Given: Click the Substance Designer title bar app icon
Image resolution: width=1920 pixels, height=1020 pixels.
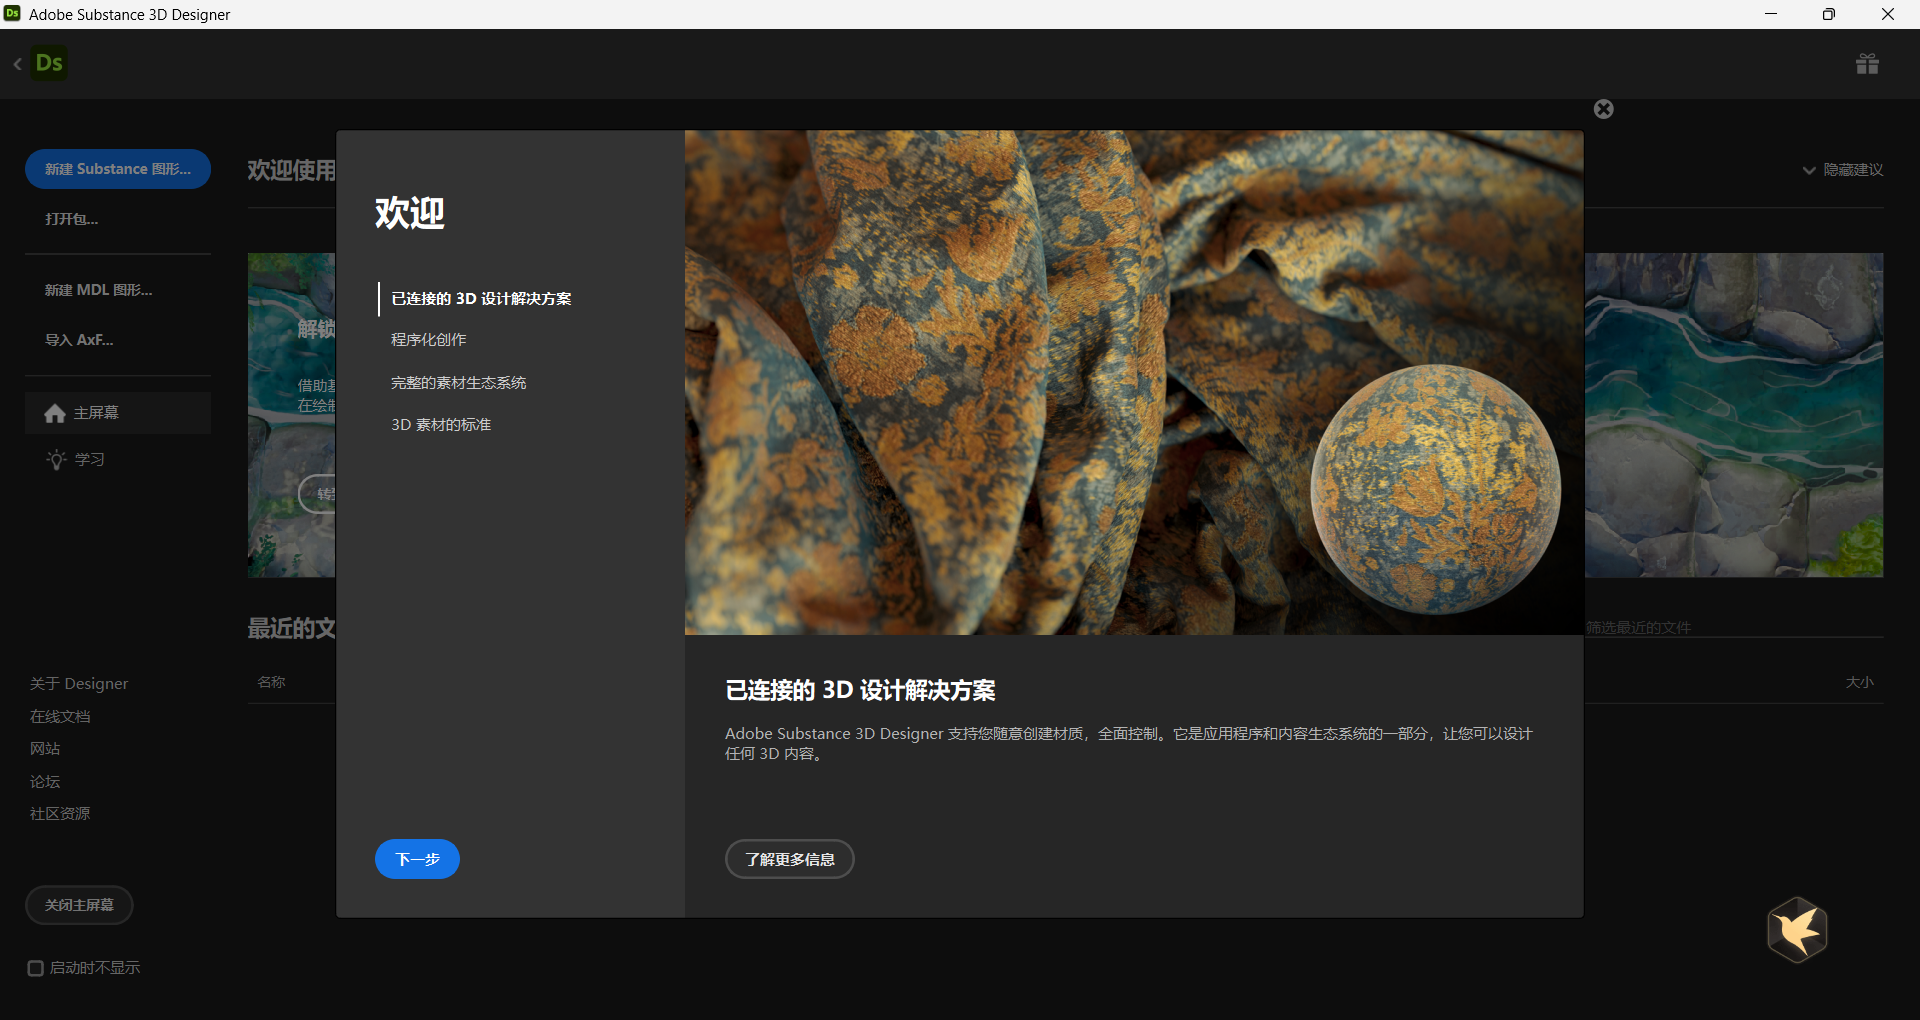Looking at the screenshot, I should click(x=12, y=14).
